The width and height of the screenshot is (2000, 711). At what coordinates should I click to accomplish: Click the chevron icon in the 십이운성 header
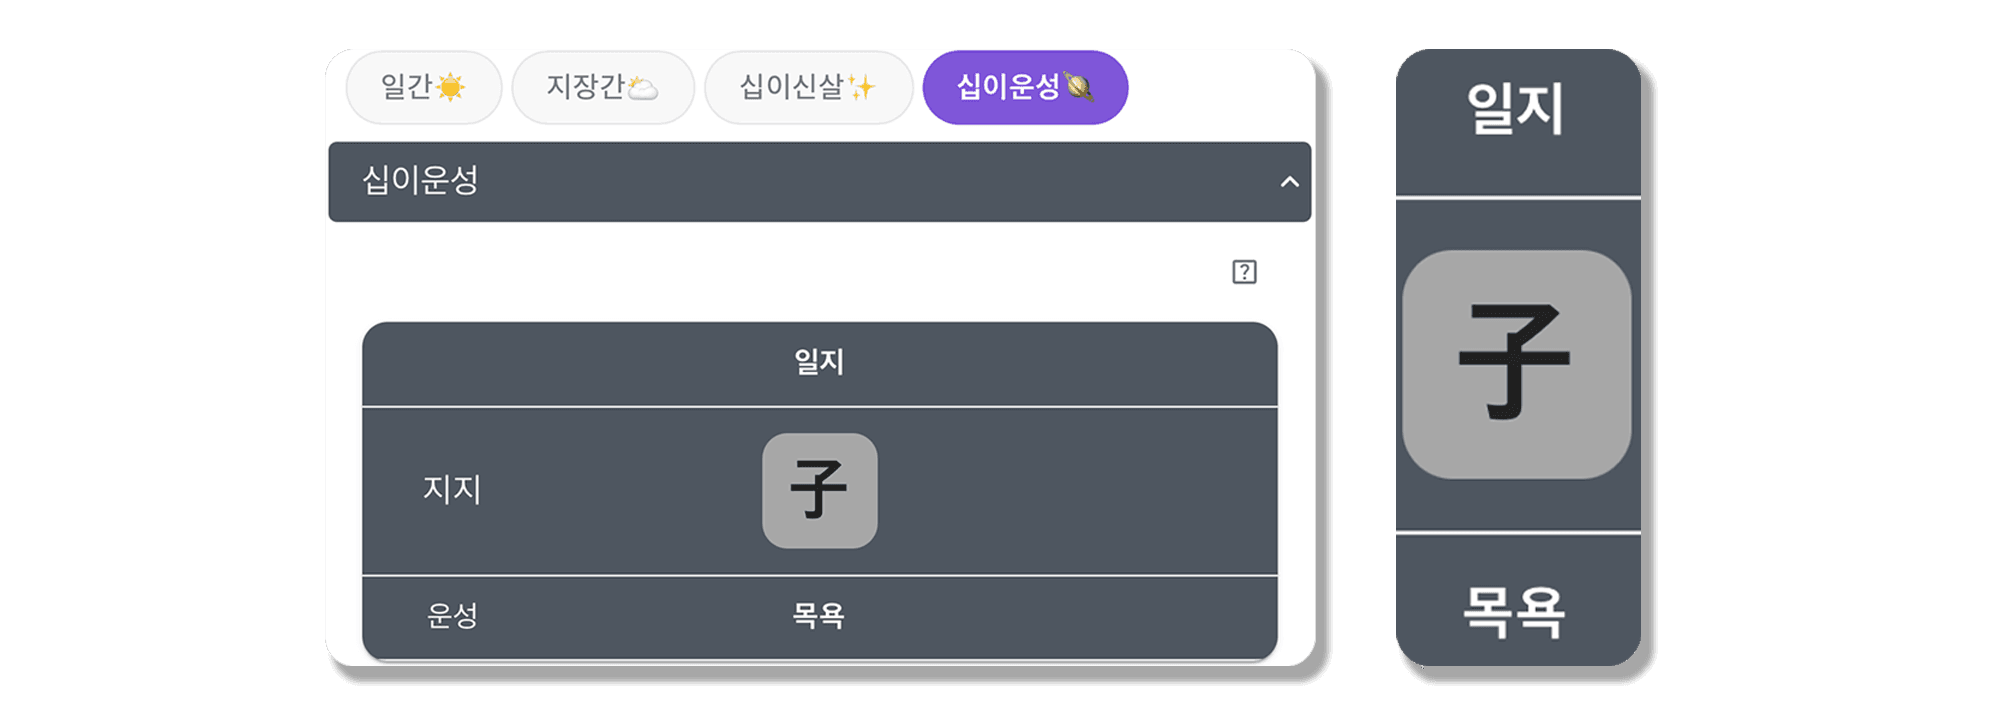[x=1290, y=182]
